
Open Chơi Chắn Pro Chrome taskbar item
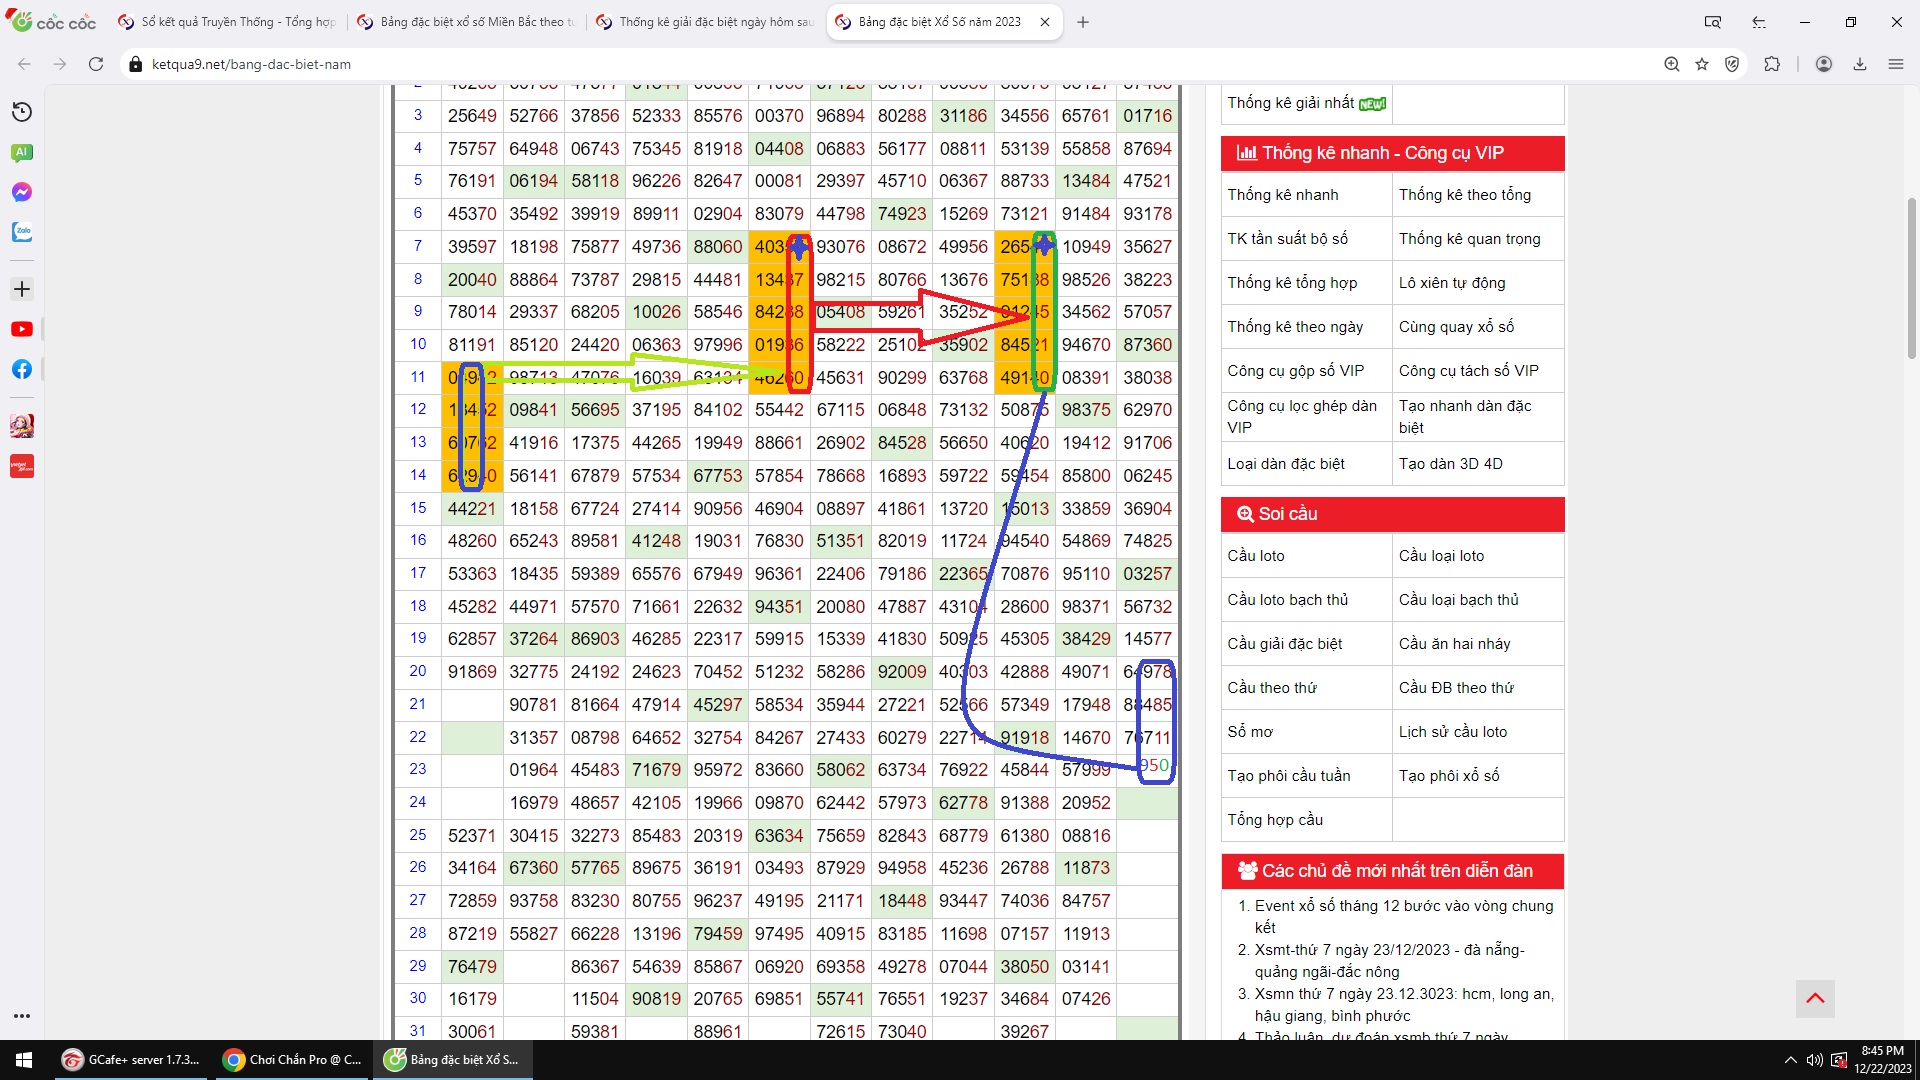pyautogui.click(x=291, y=1060)
